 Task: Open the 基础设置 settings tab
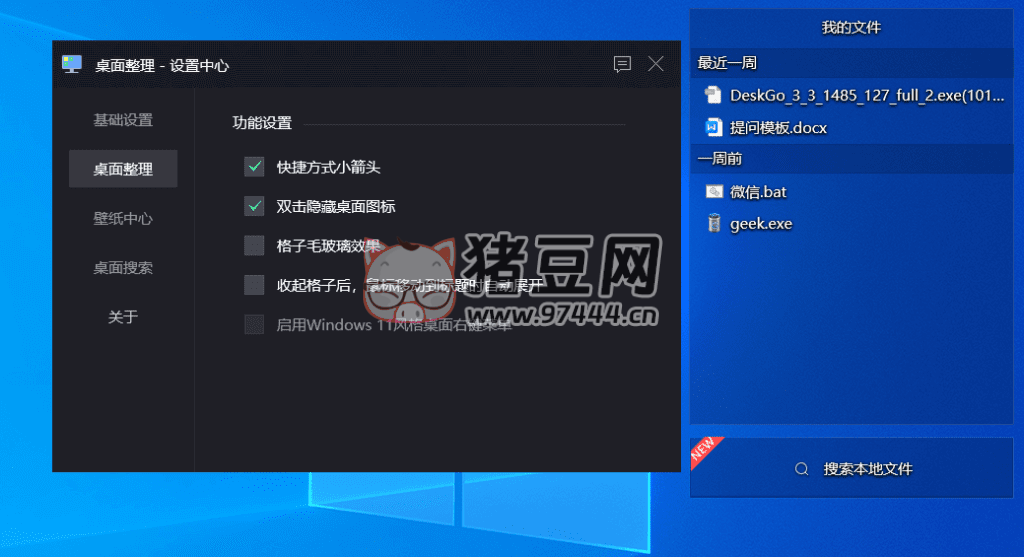point(123,120)
